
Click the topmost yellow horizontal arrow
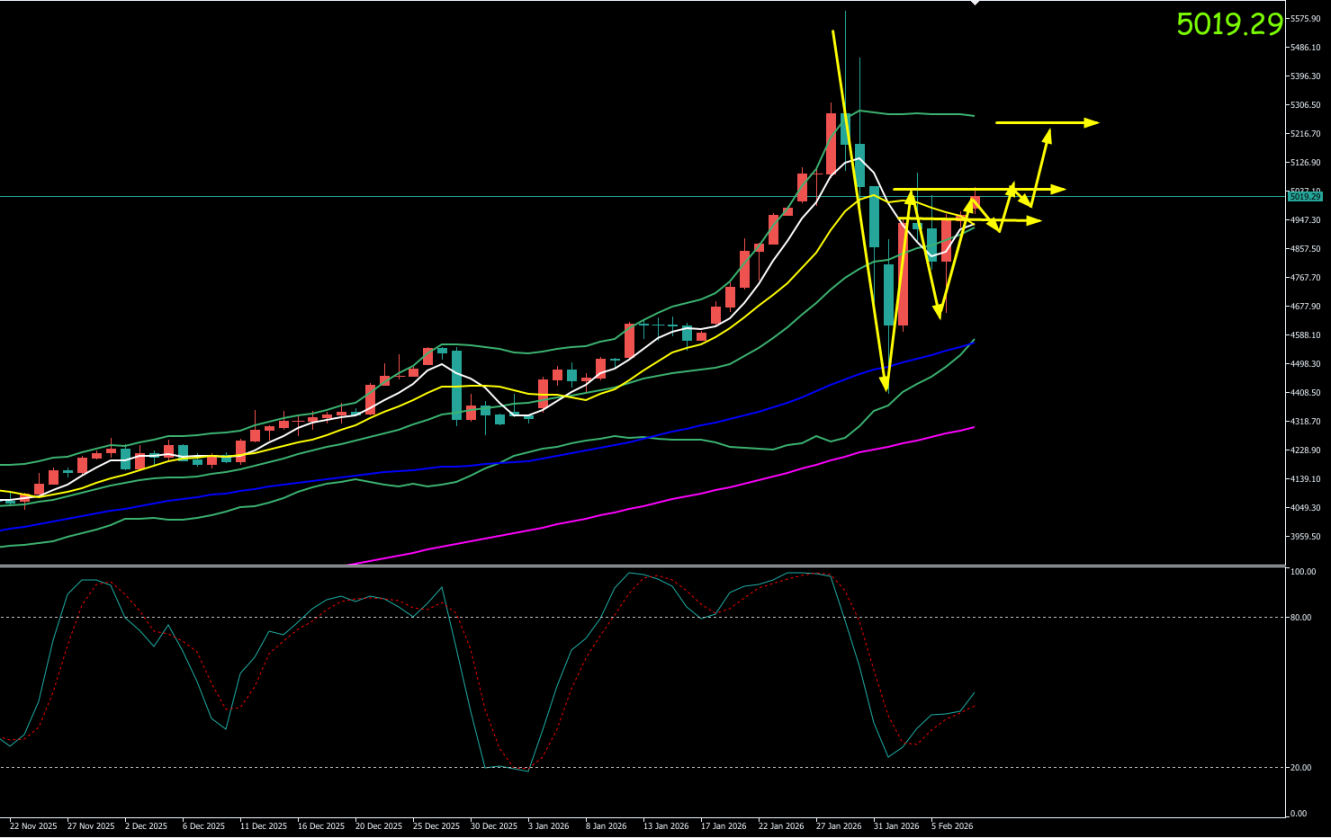(1045, 123)
